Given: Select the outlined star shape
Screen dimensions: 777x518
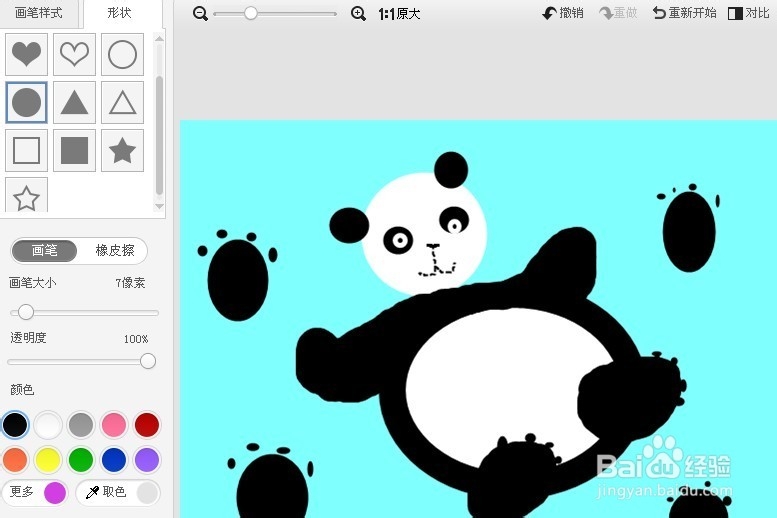Looking at the screenshot, I should (26, 196).
